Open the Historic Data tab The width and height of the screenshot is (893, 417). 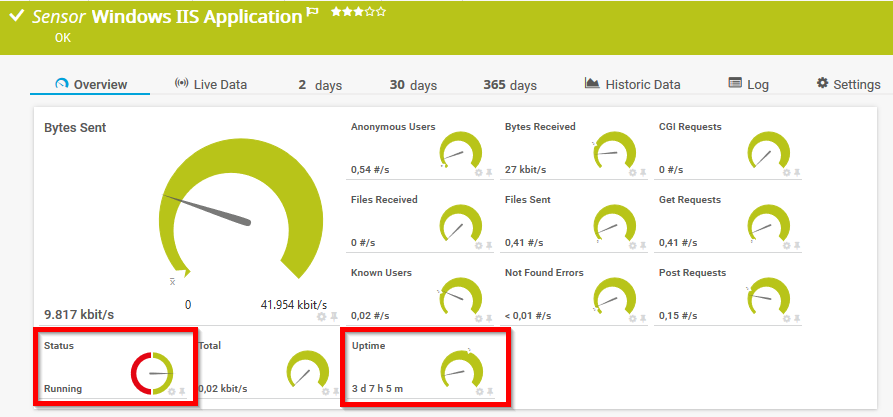(632, 85)
